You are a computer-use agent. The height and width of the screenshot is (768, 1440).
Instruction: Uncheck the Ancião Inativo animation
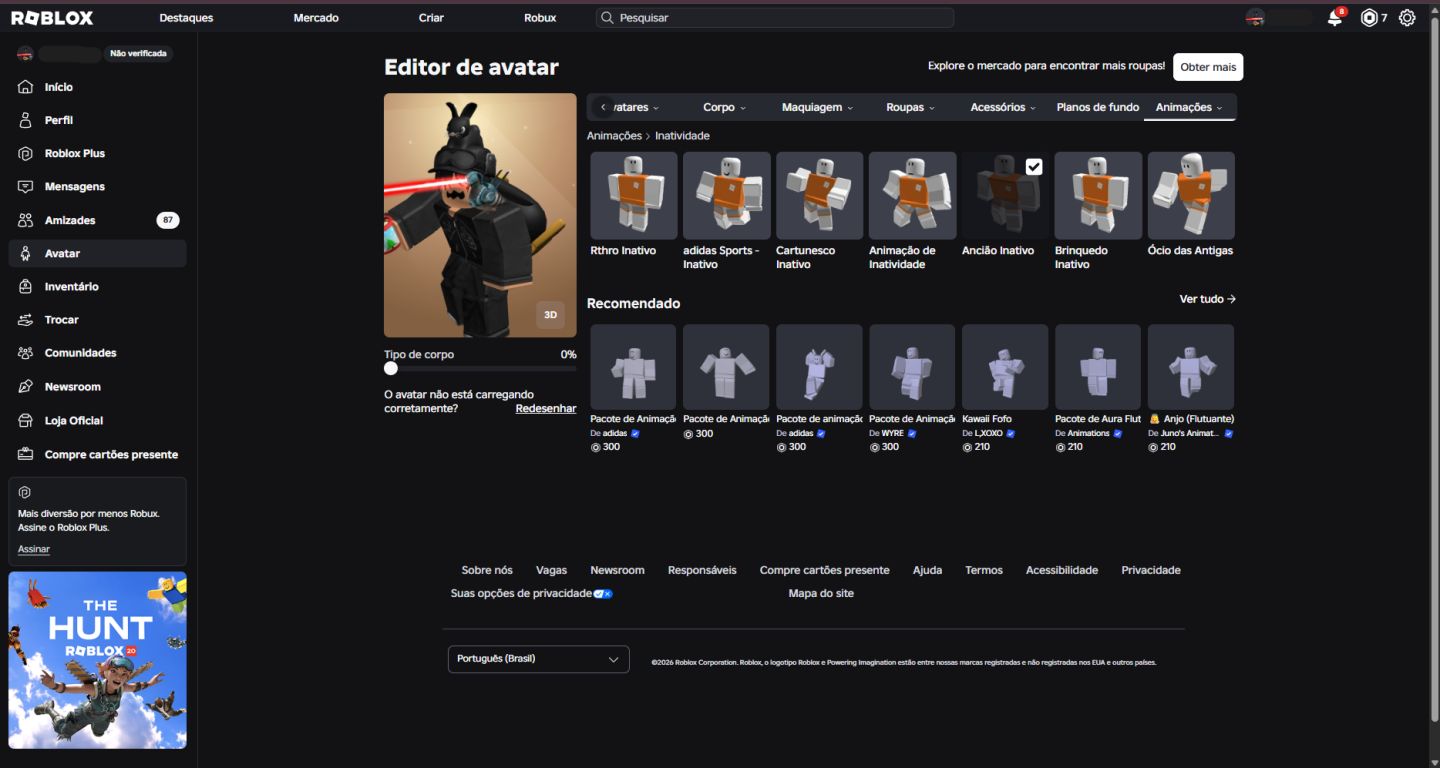1034,167
